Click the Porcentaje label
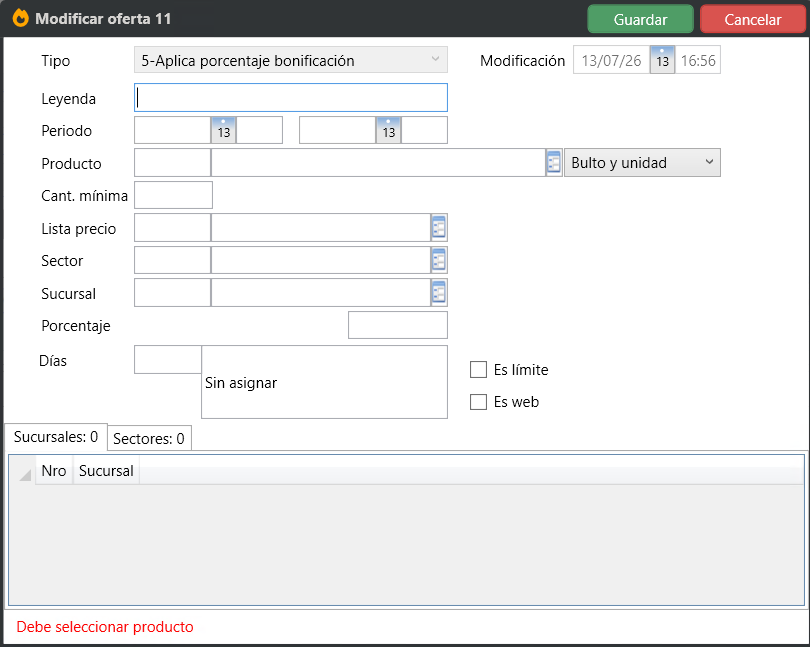This screenshot has height=647, width=810. pyautogui.click(x=76, y=326)
